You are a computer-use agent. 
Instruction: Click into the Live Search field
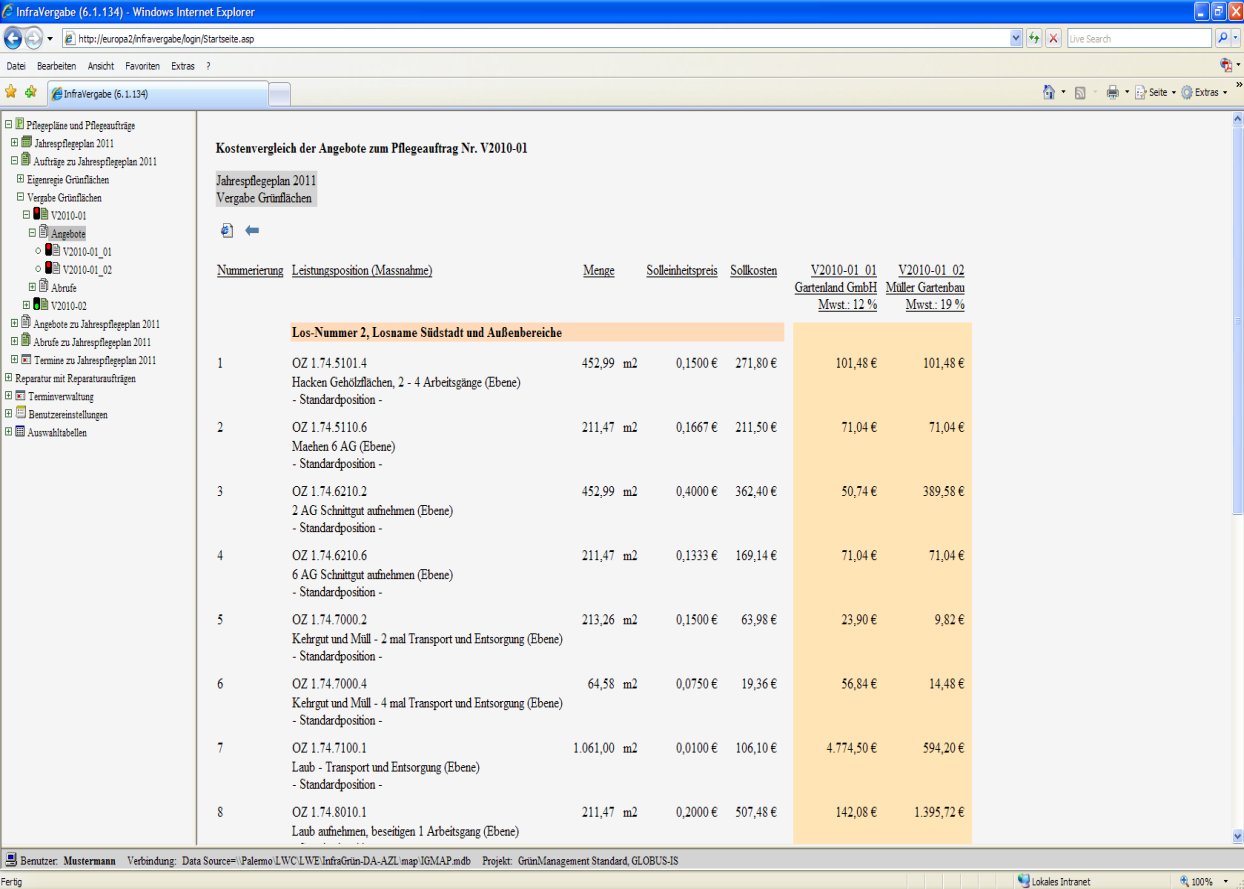(1137, 38)
